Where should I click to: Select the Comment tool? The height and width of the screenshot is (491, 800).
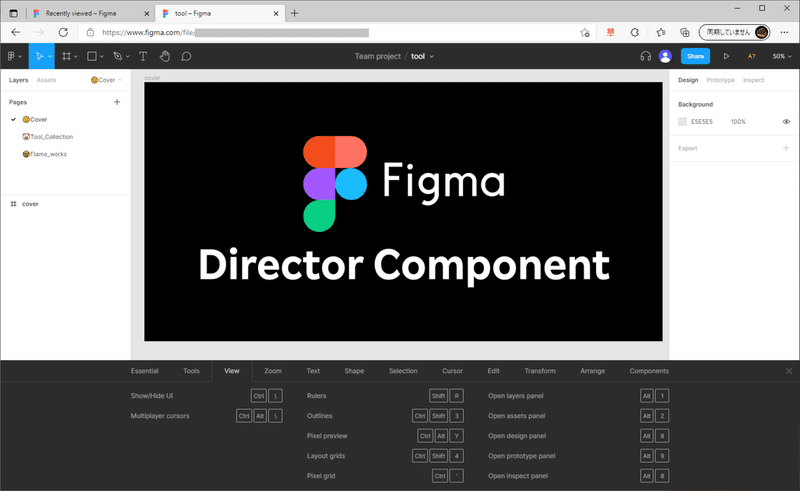[x=186, y=56]
